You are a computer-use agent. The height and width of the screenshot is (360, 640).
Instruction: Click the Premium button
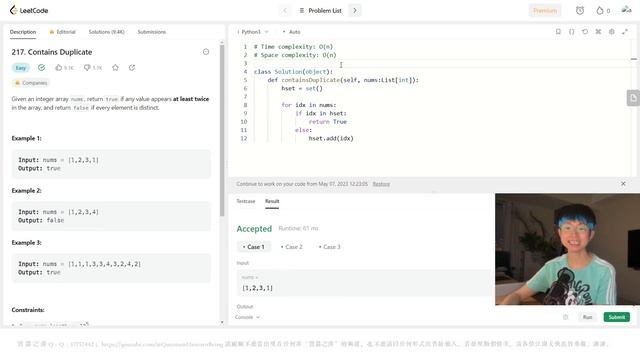click(x=545, y=11)
